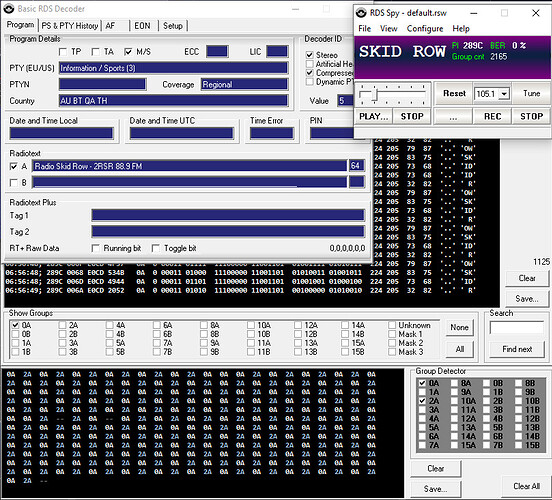Toggle the Dynamic PTY checkbox

tap(309, 82)
